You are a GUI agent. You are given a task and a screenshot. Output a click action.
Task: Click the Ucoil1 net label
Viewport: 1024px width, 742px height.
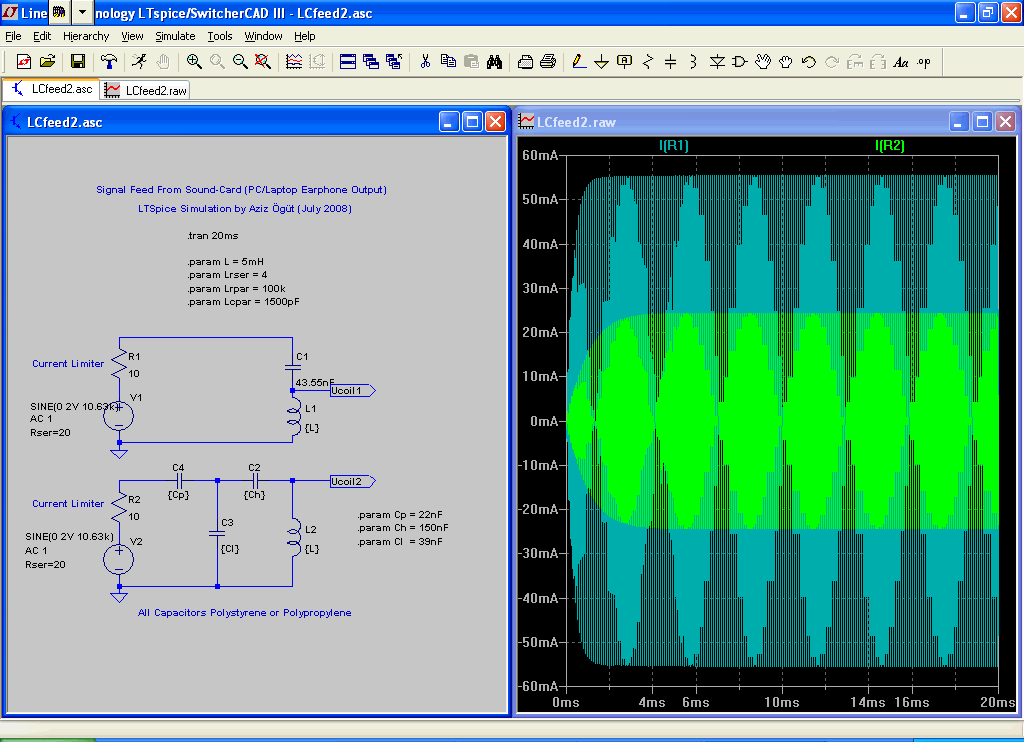point(353,391)
